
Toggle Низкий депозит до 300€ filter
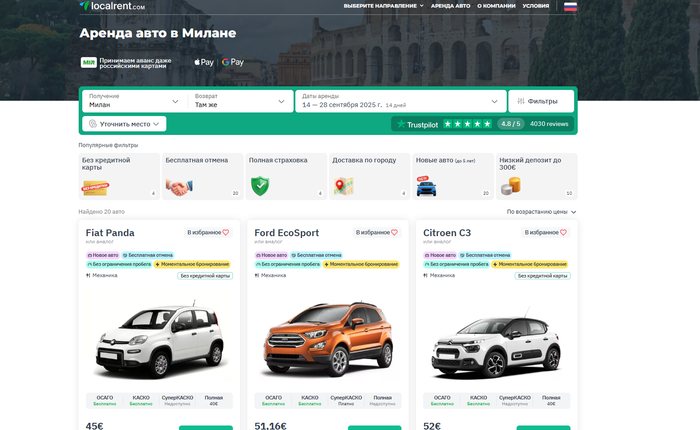537,176
